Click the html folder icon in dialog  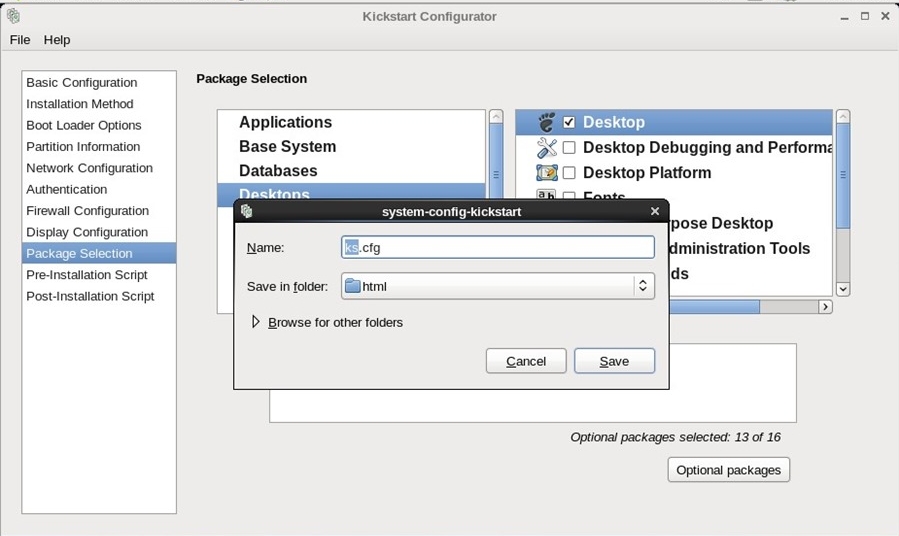click(x=353, y=285)
